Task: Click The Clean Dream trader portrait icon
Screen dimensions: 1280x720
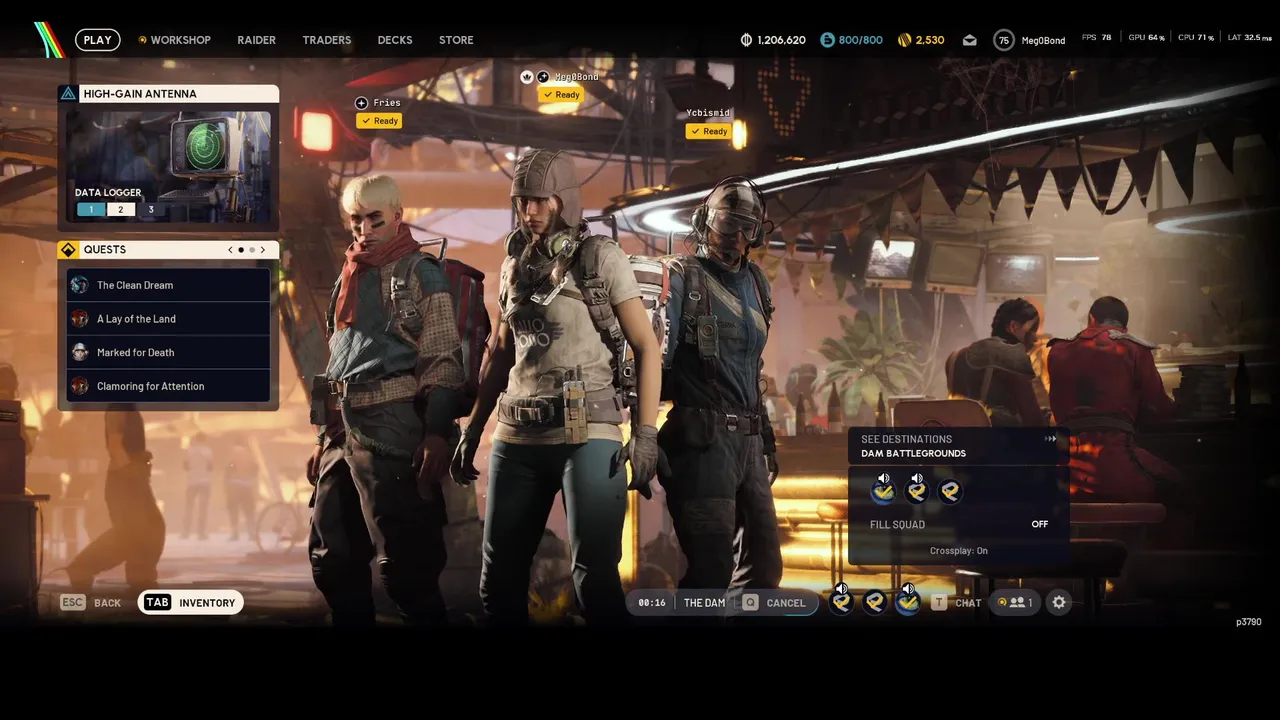Action: pyautogui.click(x=80, y=285)
